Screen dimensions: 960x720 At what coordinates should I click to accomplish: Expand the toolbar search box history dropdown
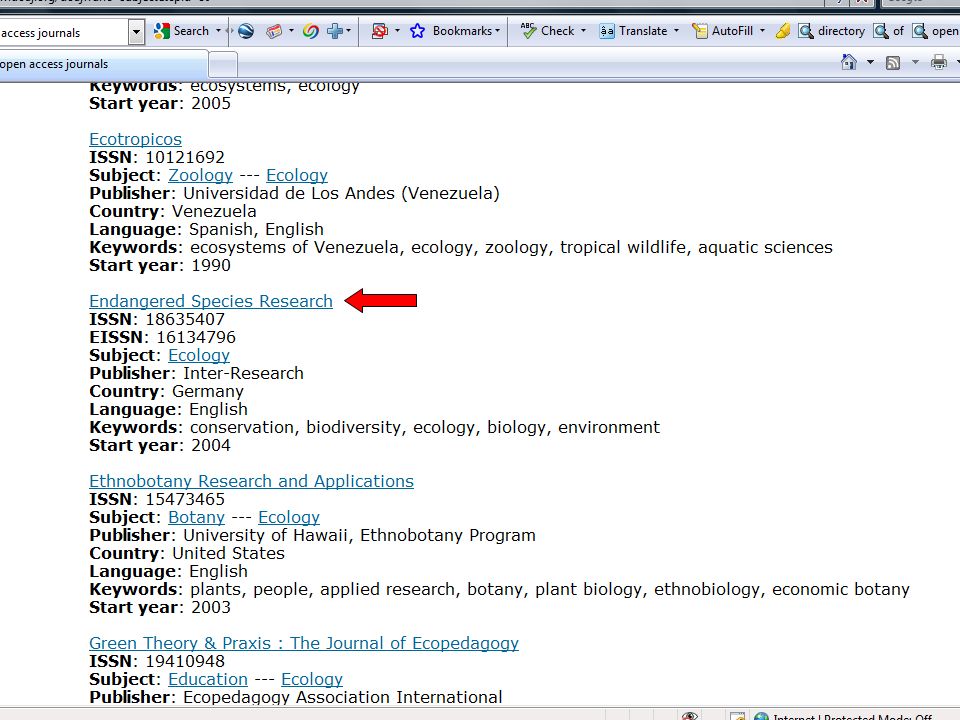tap(136, 32)
